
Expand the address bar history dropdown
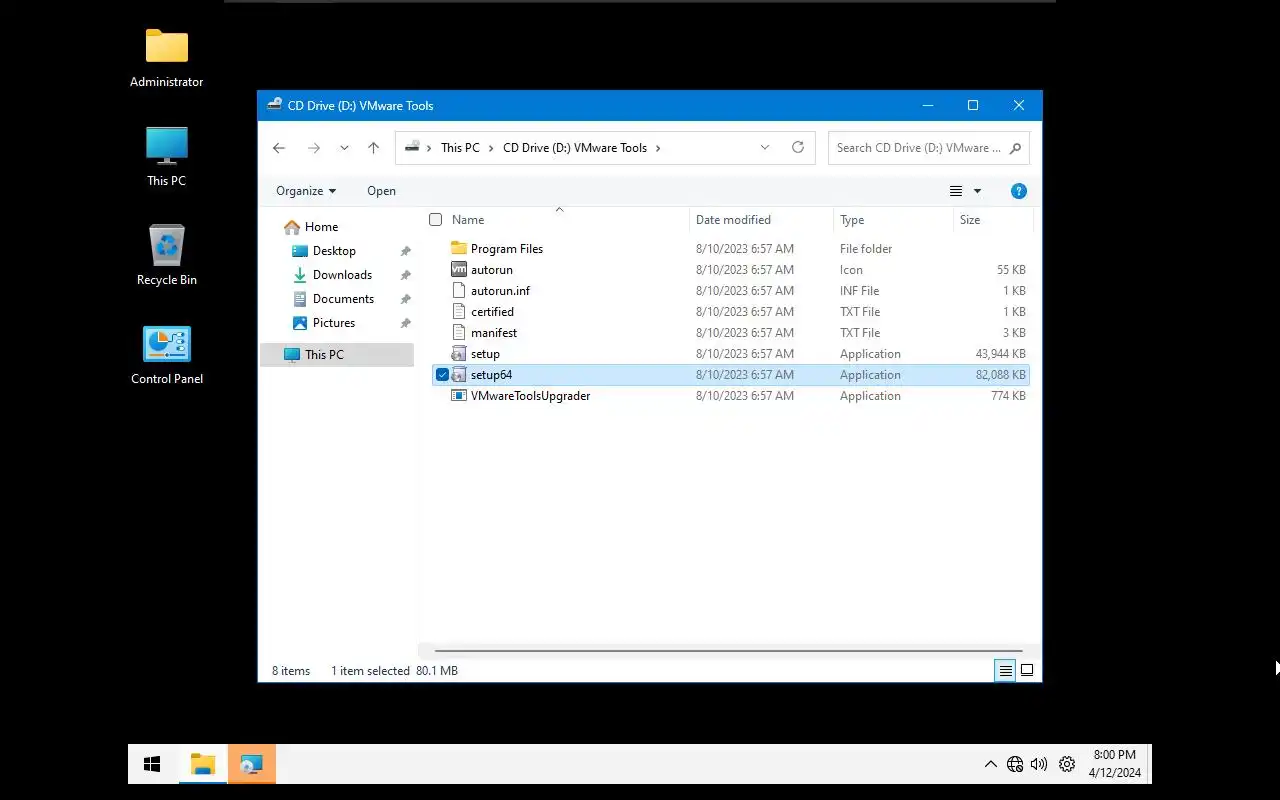(765, 147)
